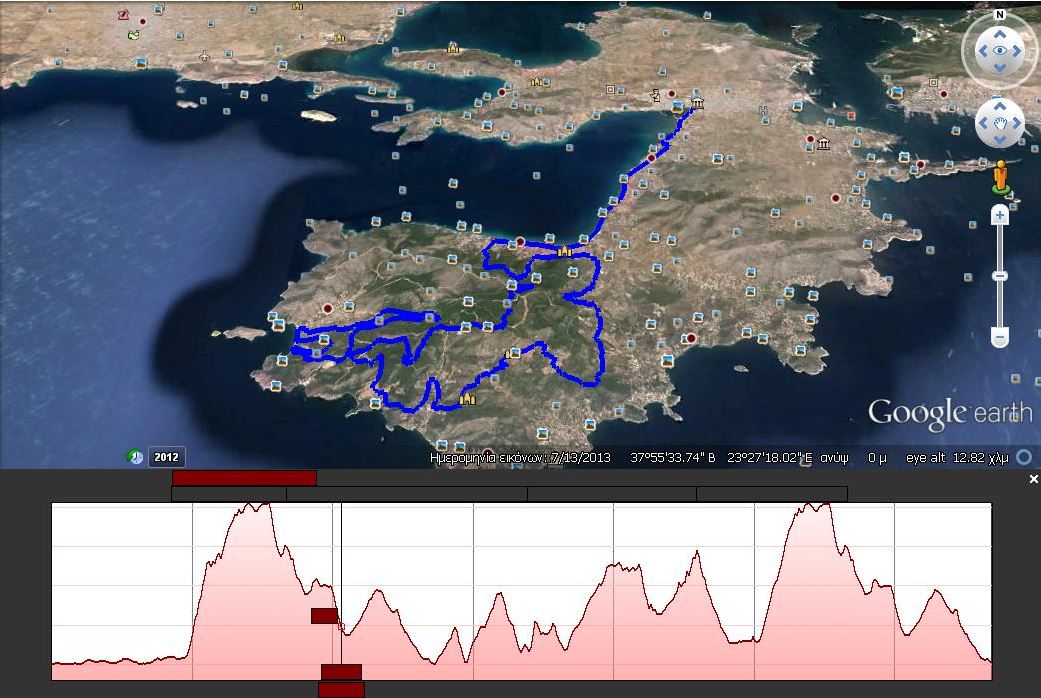The height and width of the screenshot is (698, 1041).
Task: Rotate view right with look joystick arrow
Action: (x=1017, y=51)
